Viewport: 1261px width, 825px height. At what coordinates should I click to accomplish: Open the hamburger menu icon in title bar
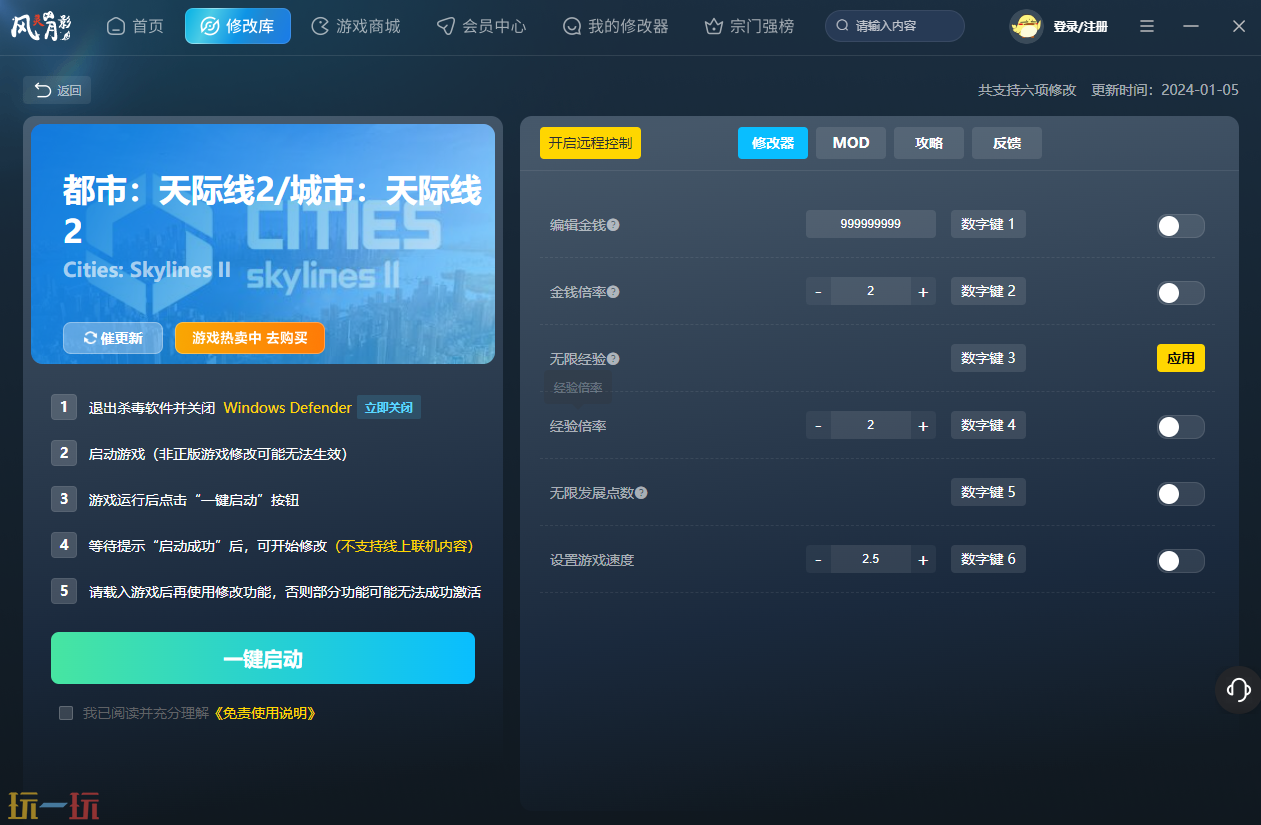1147,26
